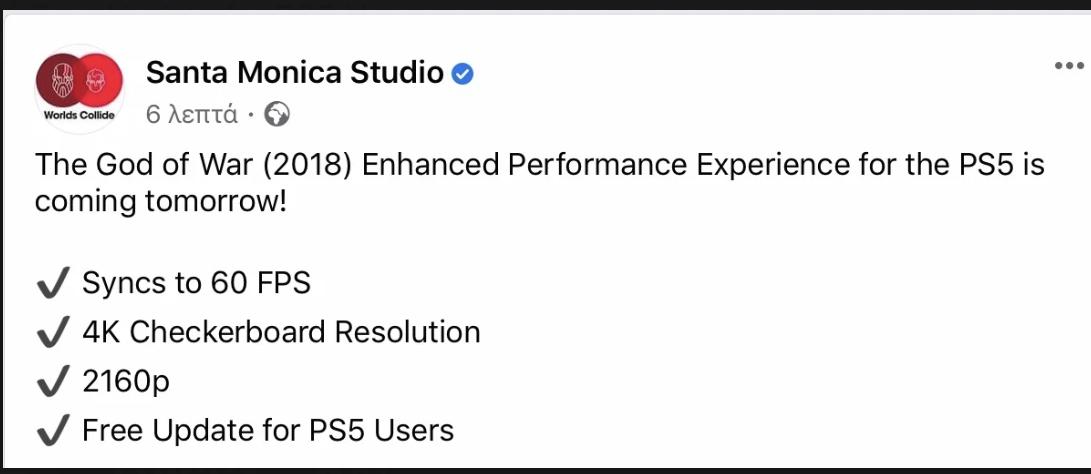The width and height of the screenshot is (1091, 474).
Task: Click the "The God of War (2018)" text
Action: click(195, 166)
